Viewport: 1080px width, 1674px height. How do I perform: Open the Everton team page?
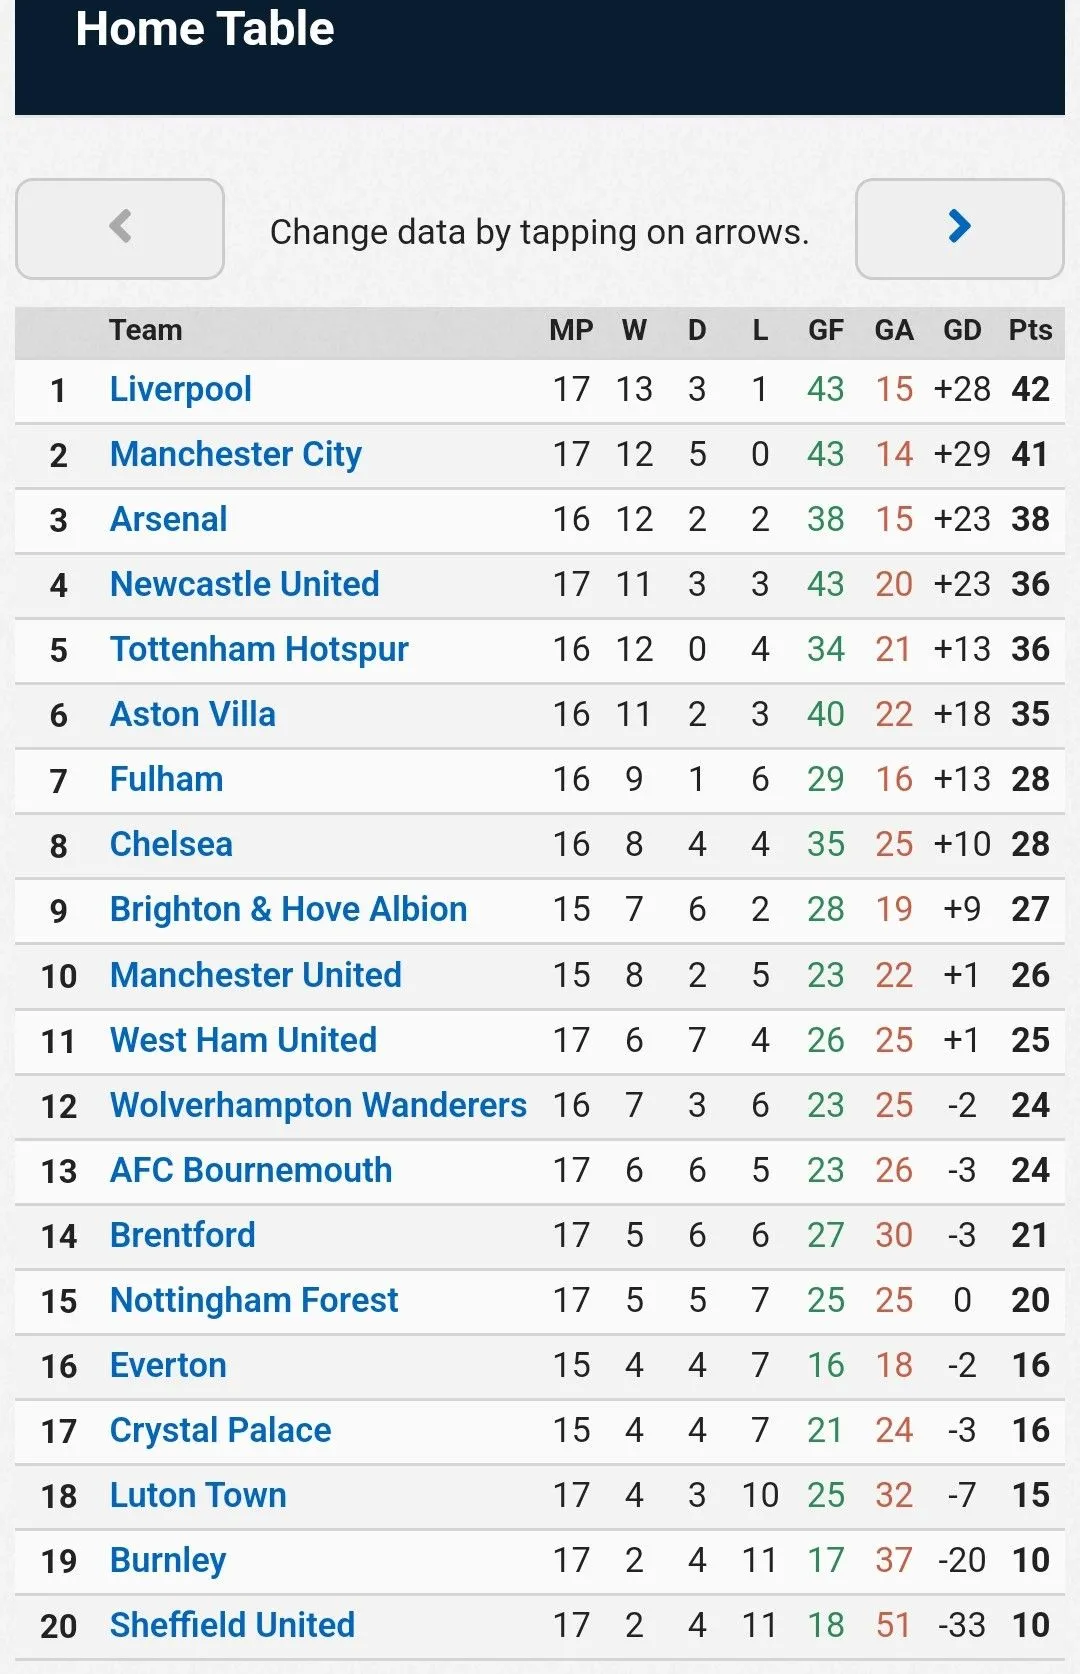tap(168, 1365)
